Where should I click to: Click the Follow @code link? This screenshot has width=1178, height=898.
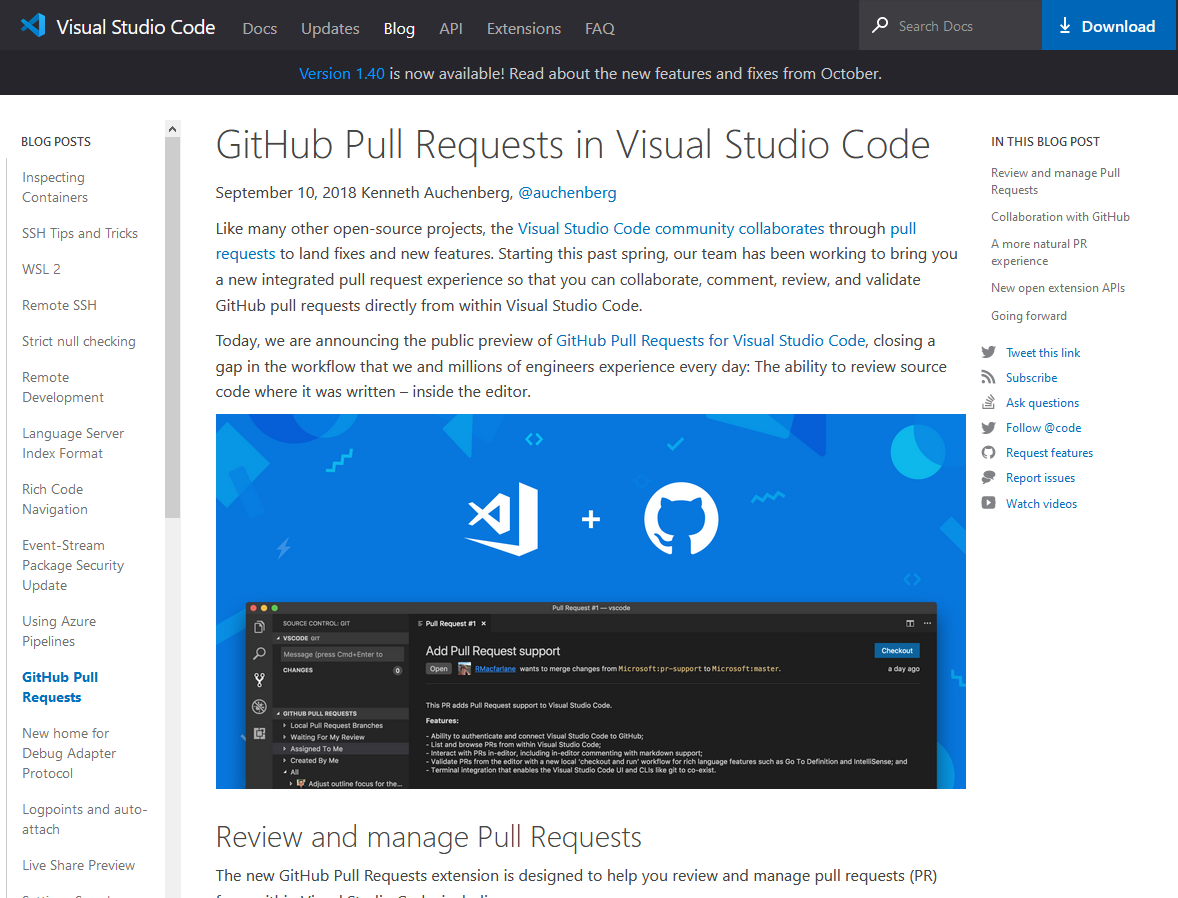point(1044,428)
